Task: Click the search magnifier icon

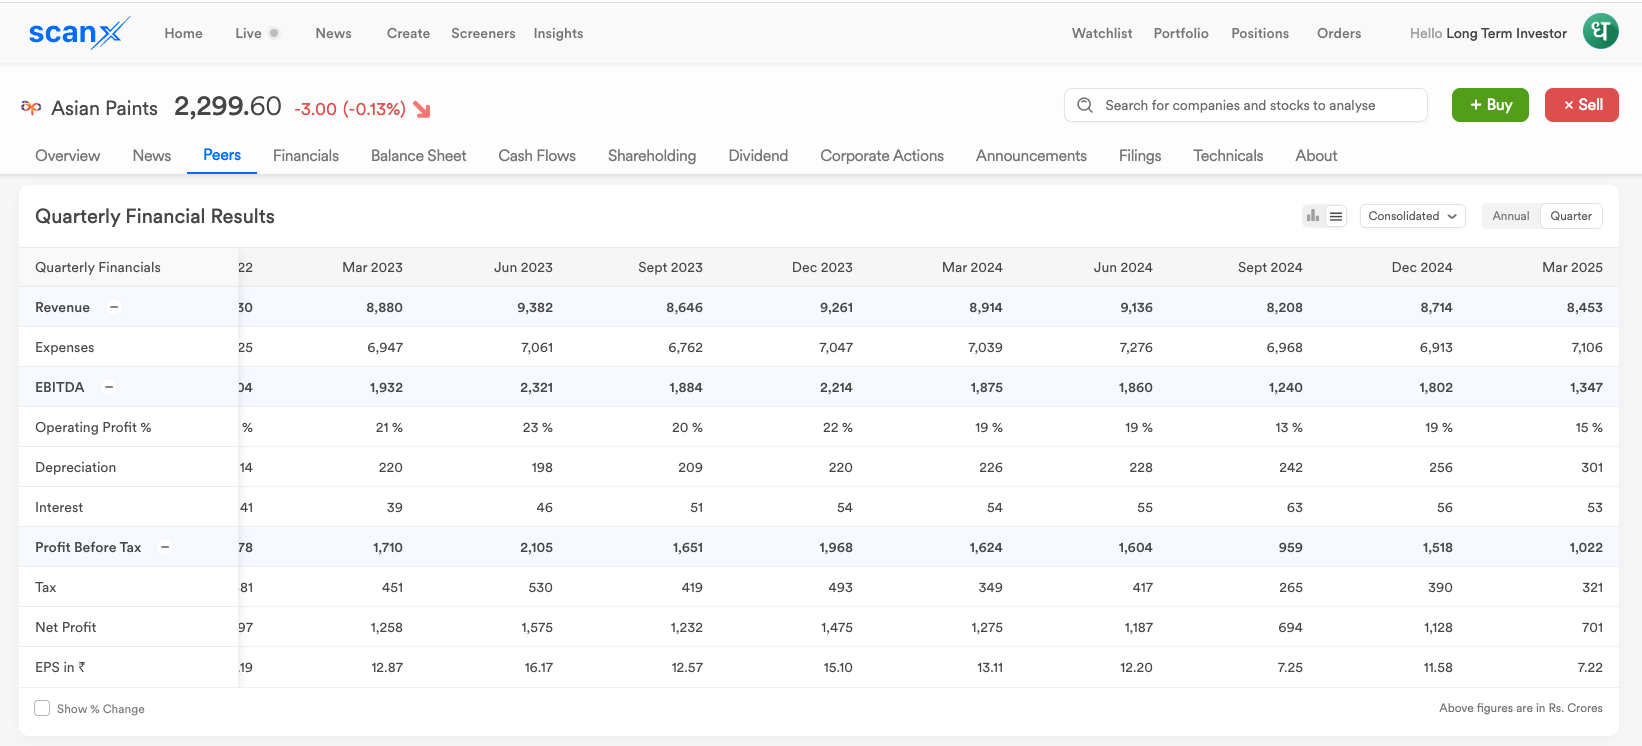Action: point(1085,105)
